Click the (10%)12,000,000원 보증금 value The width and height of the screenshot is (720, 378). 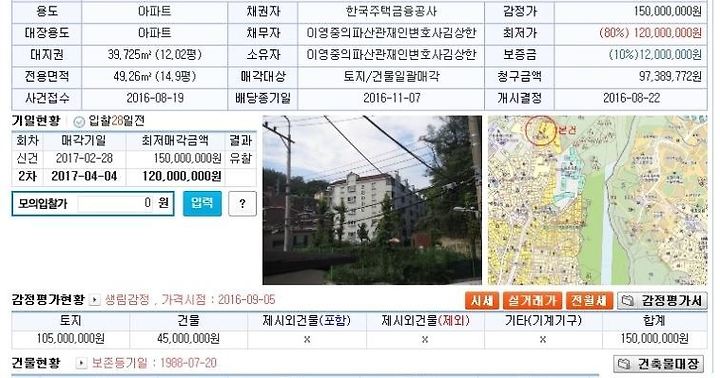[x=655, y=55]
